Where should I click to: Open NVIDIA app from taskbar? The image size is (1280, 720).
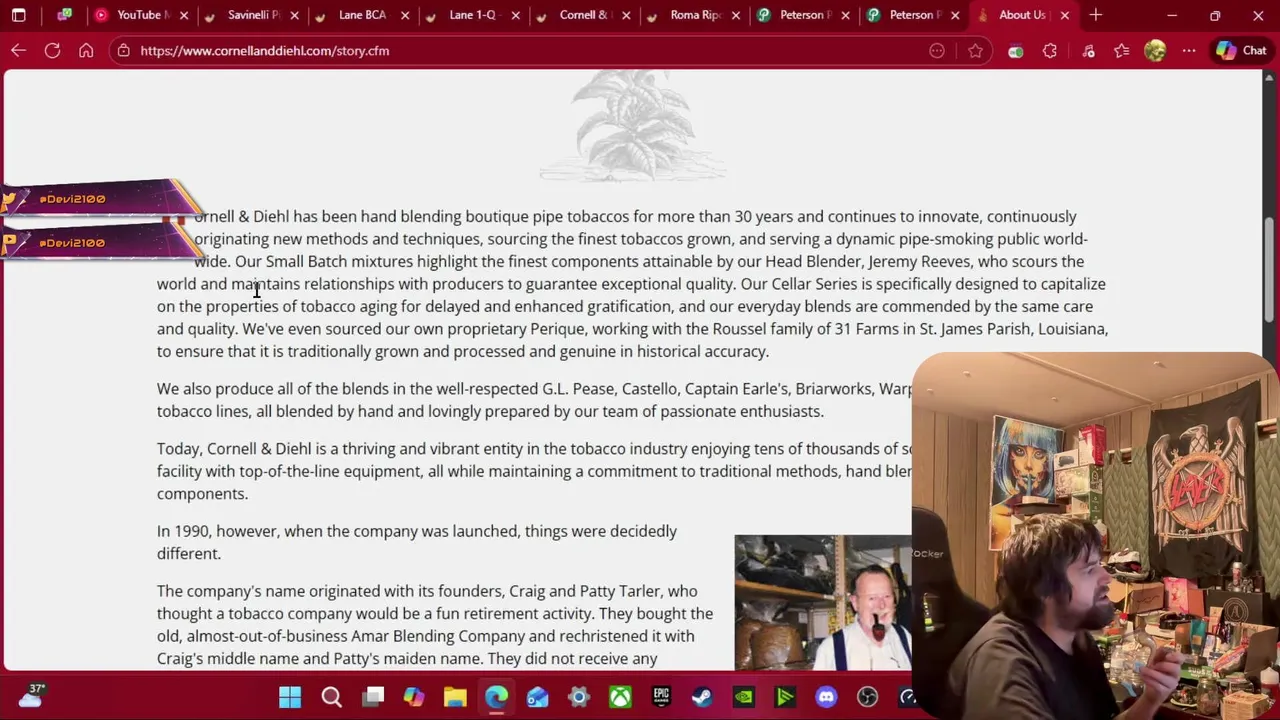click(x=744, y=697)
